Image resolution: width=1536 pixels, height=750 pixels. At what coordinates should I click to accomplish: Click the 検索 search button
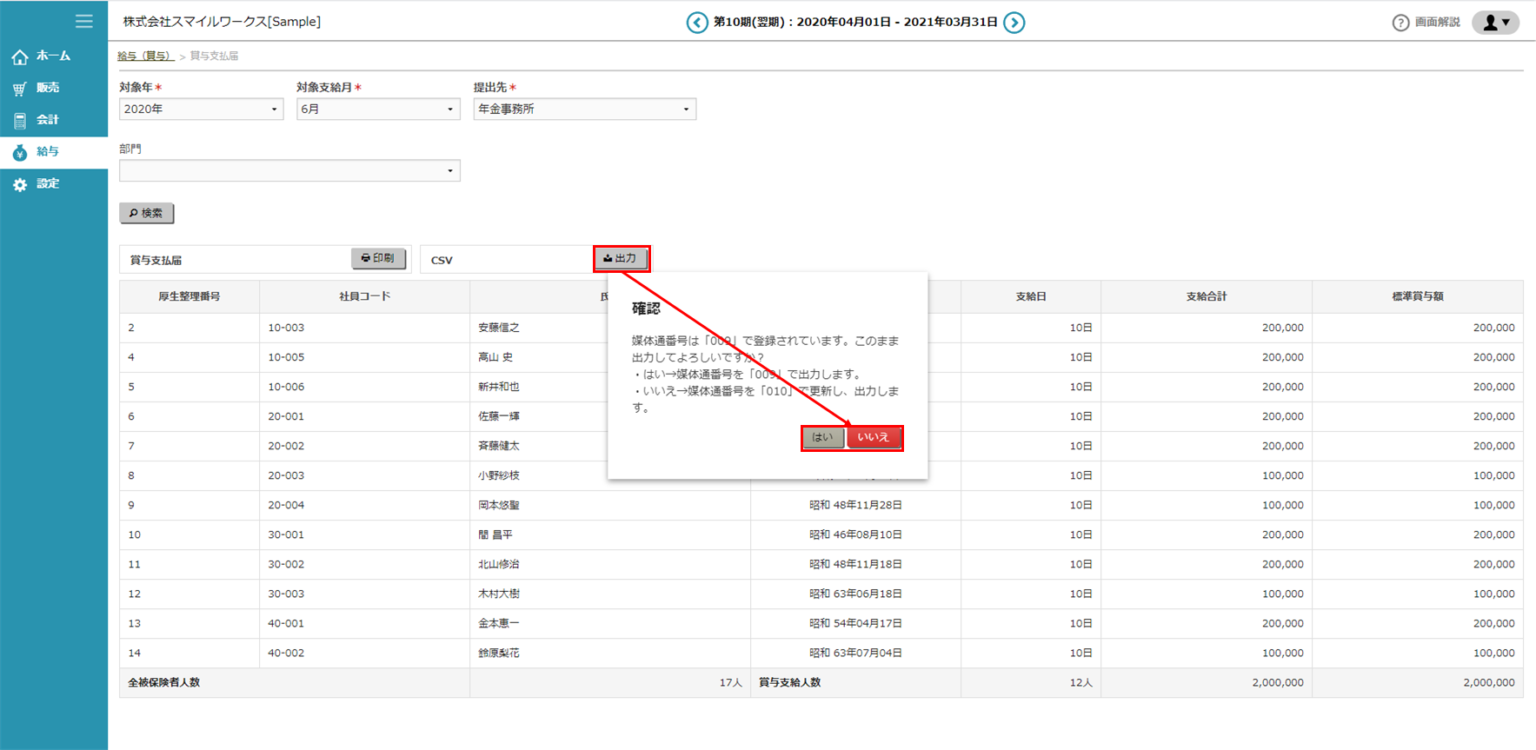(x=146, y=213)
